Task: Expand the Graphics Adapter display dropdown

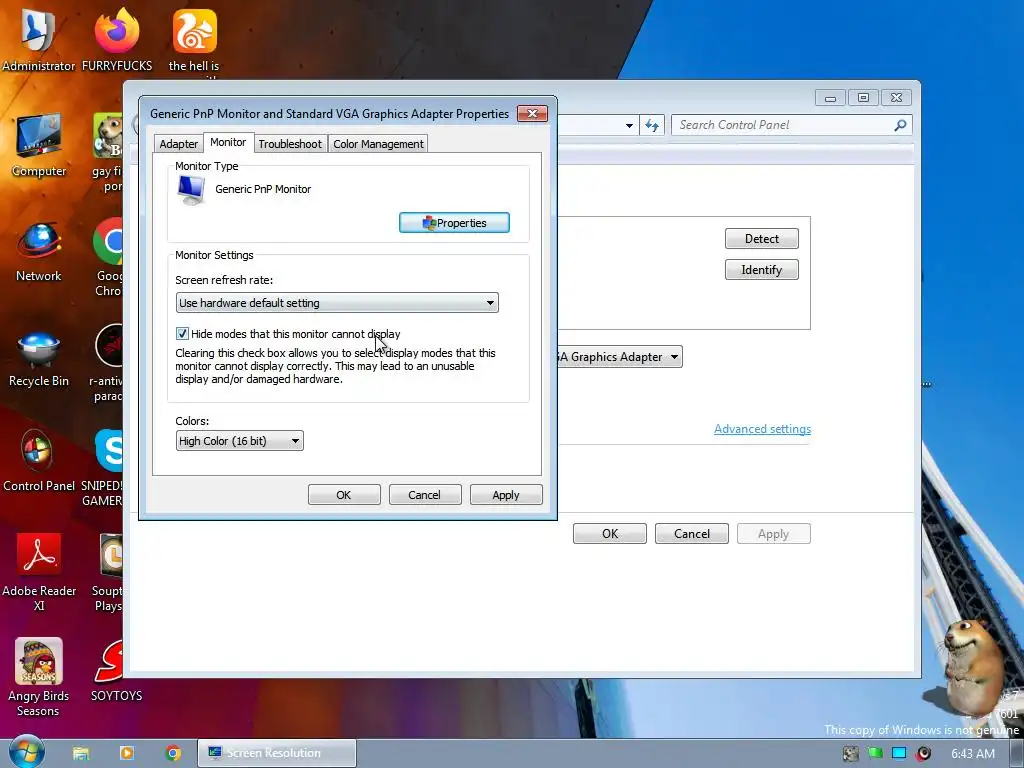Action: point(619,357)
